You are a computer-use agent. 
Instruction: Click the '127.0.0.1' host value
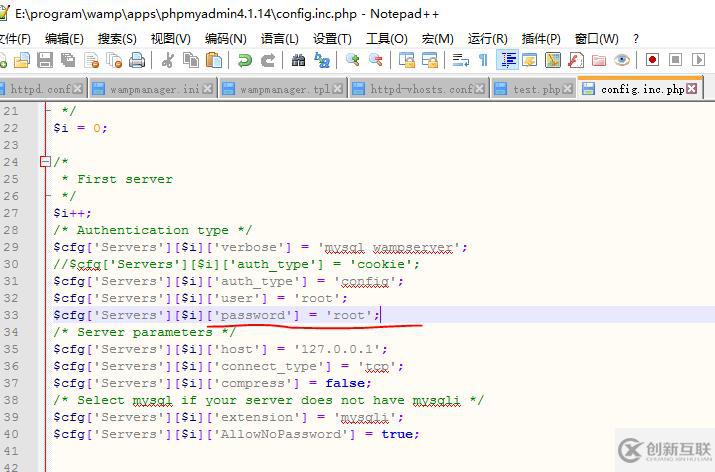click(x=337, y=349)
